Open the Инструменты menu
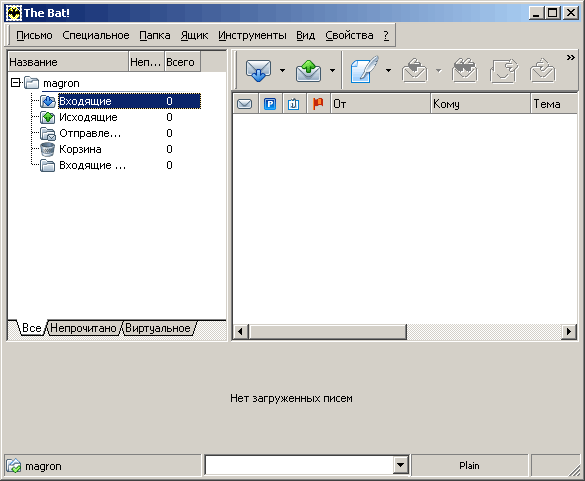This screenshot has height=481, width=585. 252,35
